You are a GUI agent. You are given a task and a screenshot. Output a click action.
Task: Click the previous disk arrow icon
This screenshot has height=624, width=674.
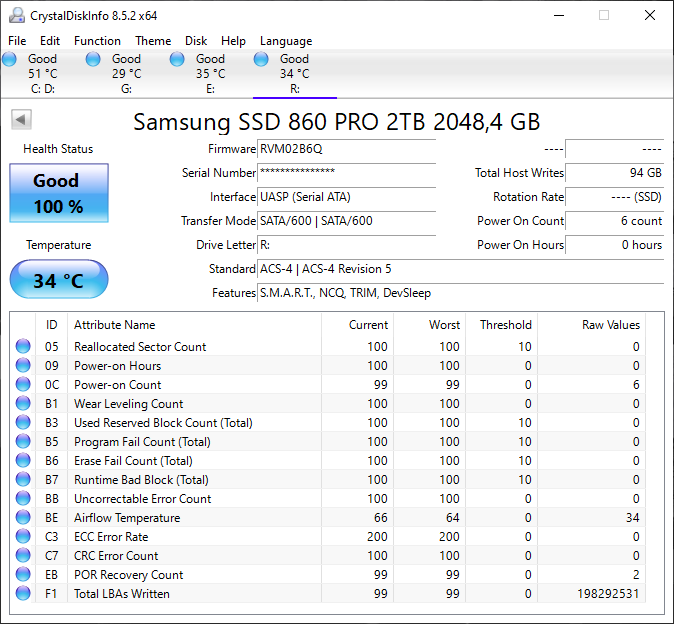point(21,120)
